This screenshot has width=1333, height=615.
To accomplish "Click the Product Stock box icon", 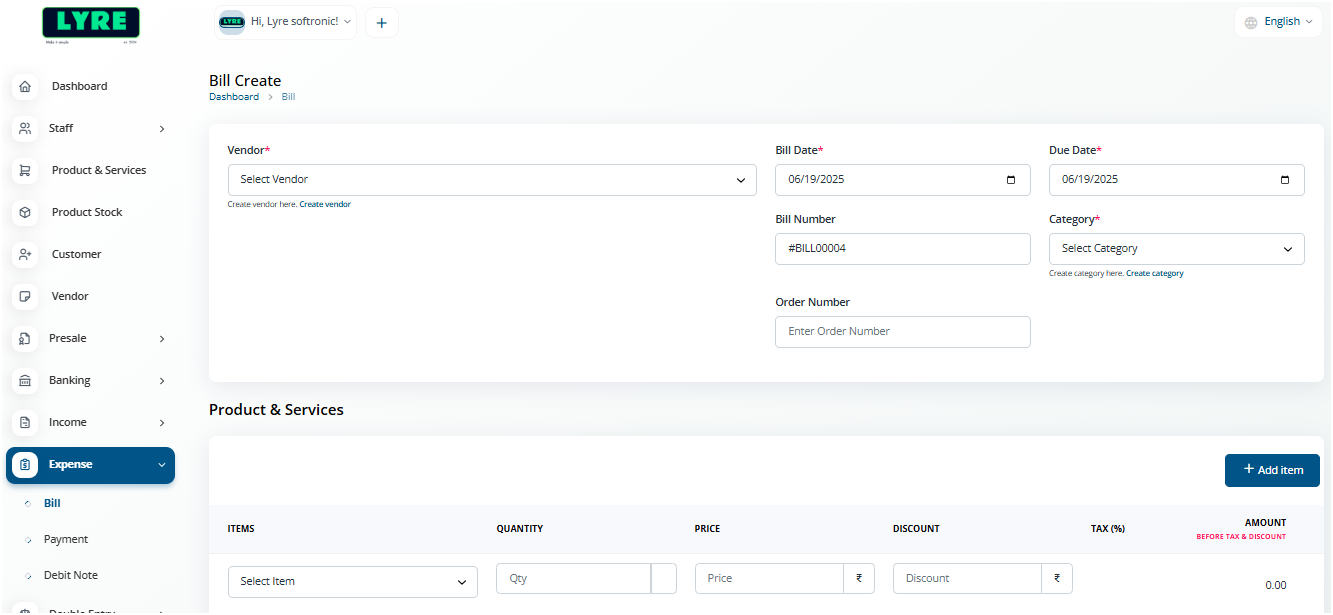I will 26,212.
